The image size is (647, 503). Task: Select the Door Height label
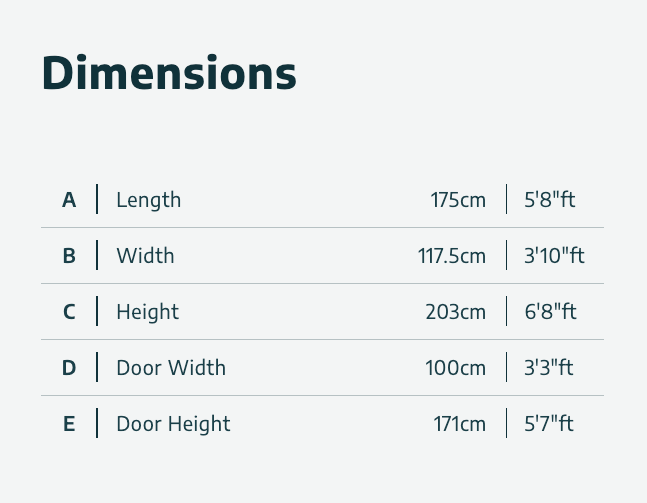(173, 424)
